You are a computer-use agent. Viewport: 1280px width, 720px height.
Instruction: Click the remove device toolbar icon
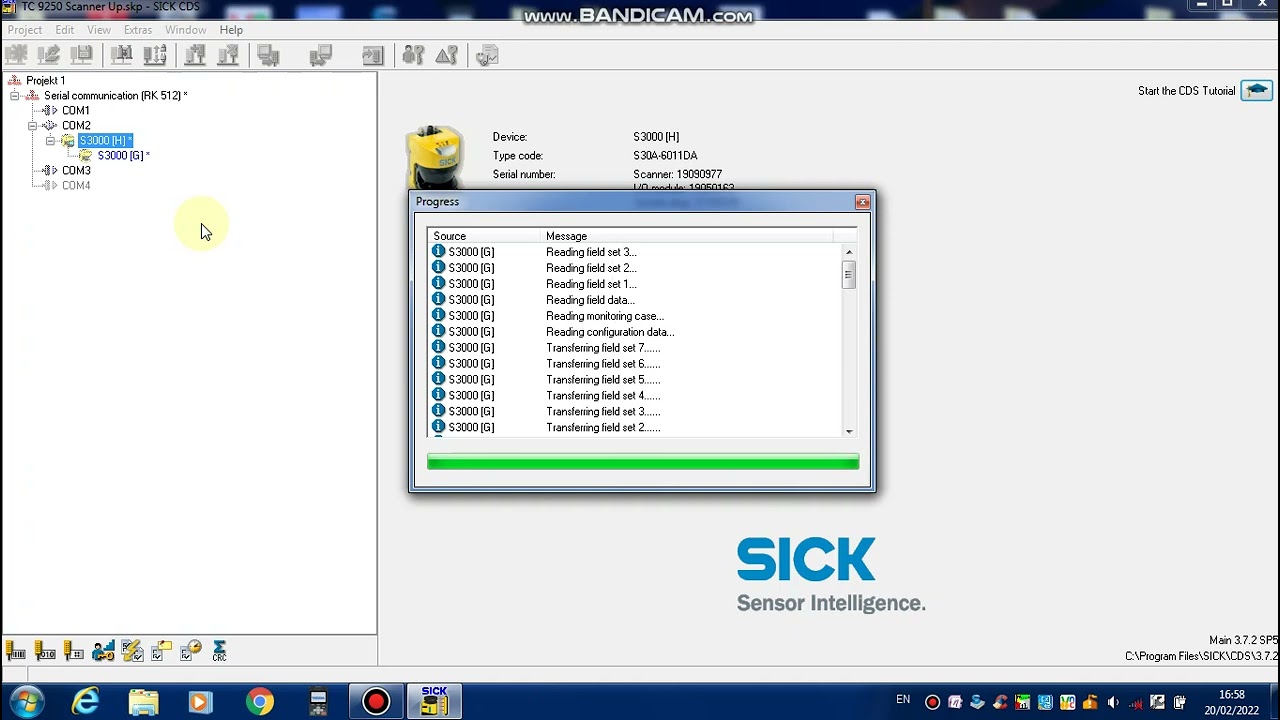[x=228, y=56]
